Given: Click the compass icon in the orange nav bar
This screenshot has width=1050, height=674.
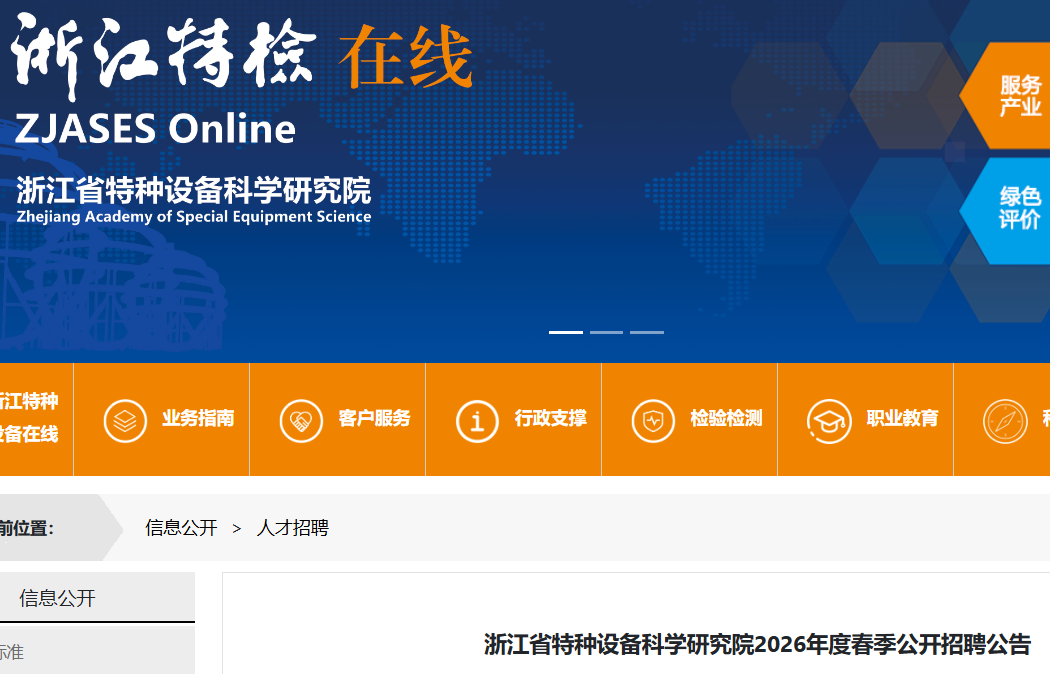Looking at the screenshot, I should 1005,421.
